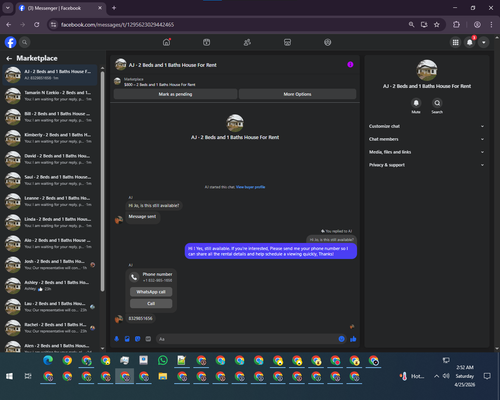Screen dimensions: 500x400
Task: Open File Explorer from the taskbar
Action: point(163,376)
